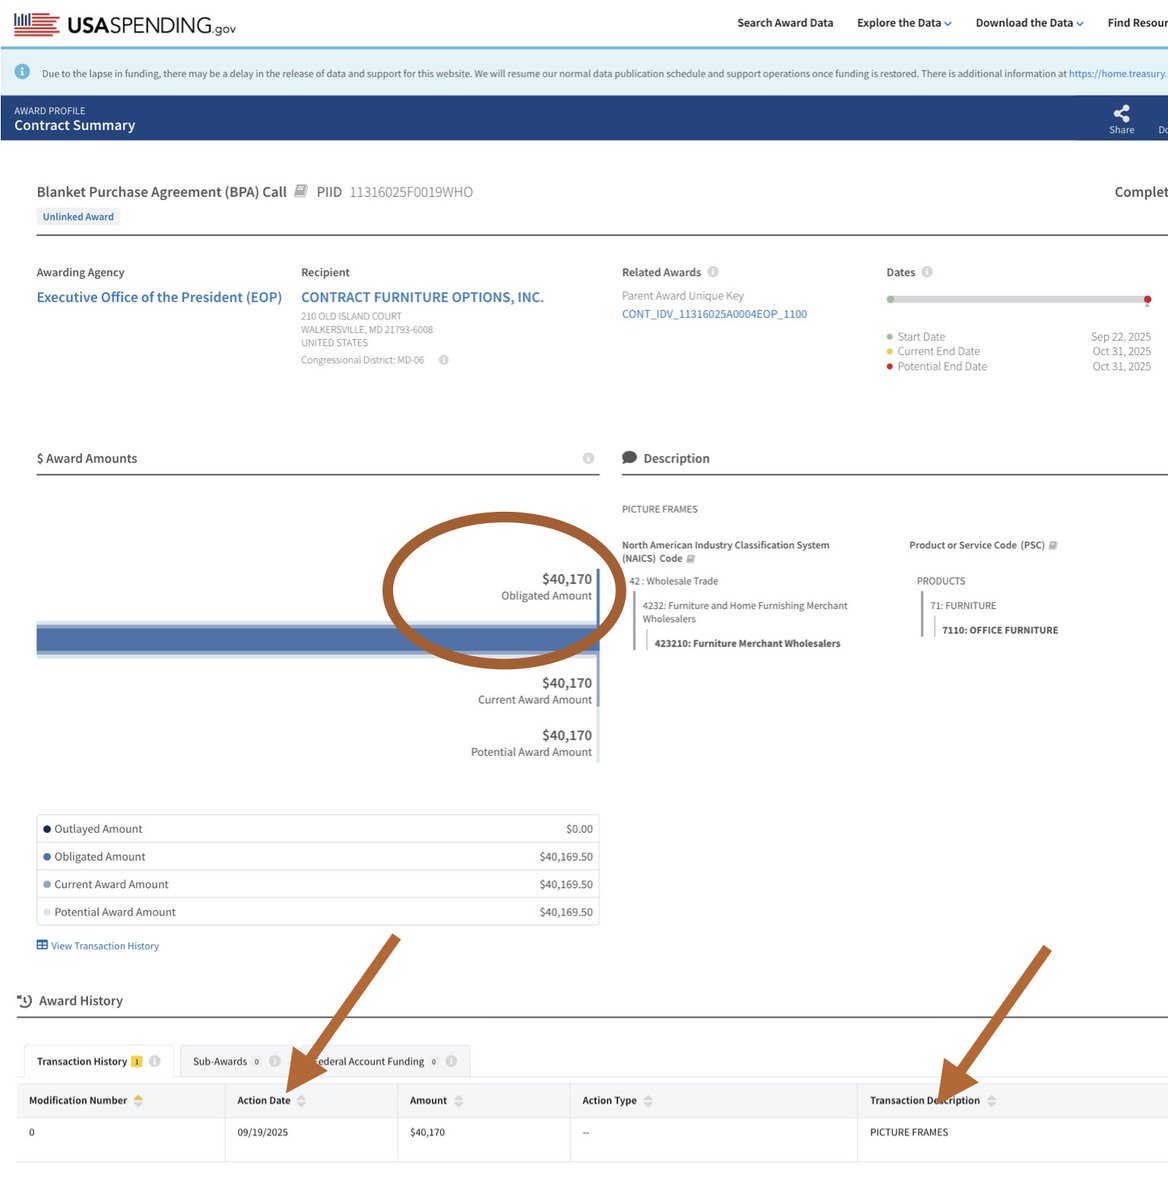Open Executive Office of the President link
Viewport: 1168px width, 1200px height.
(159, 297)
